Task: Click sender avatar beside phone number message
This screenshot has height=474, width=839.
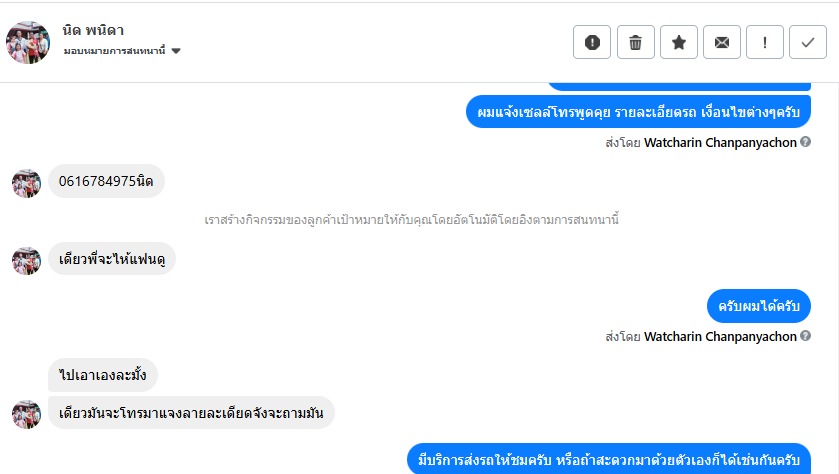Action: pyautogui.click(x=26, y=183)
